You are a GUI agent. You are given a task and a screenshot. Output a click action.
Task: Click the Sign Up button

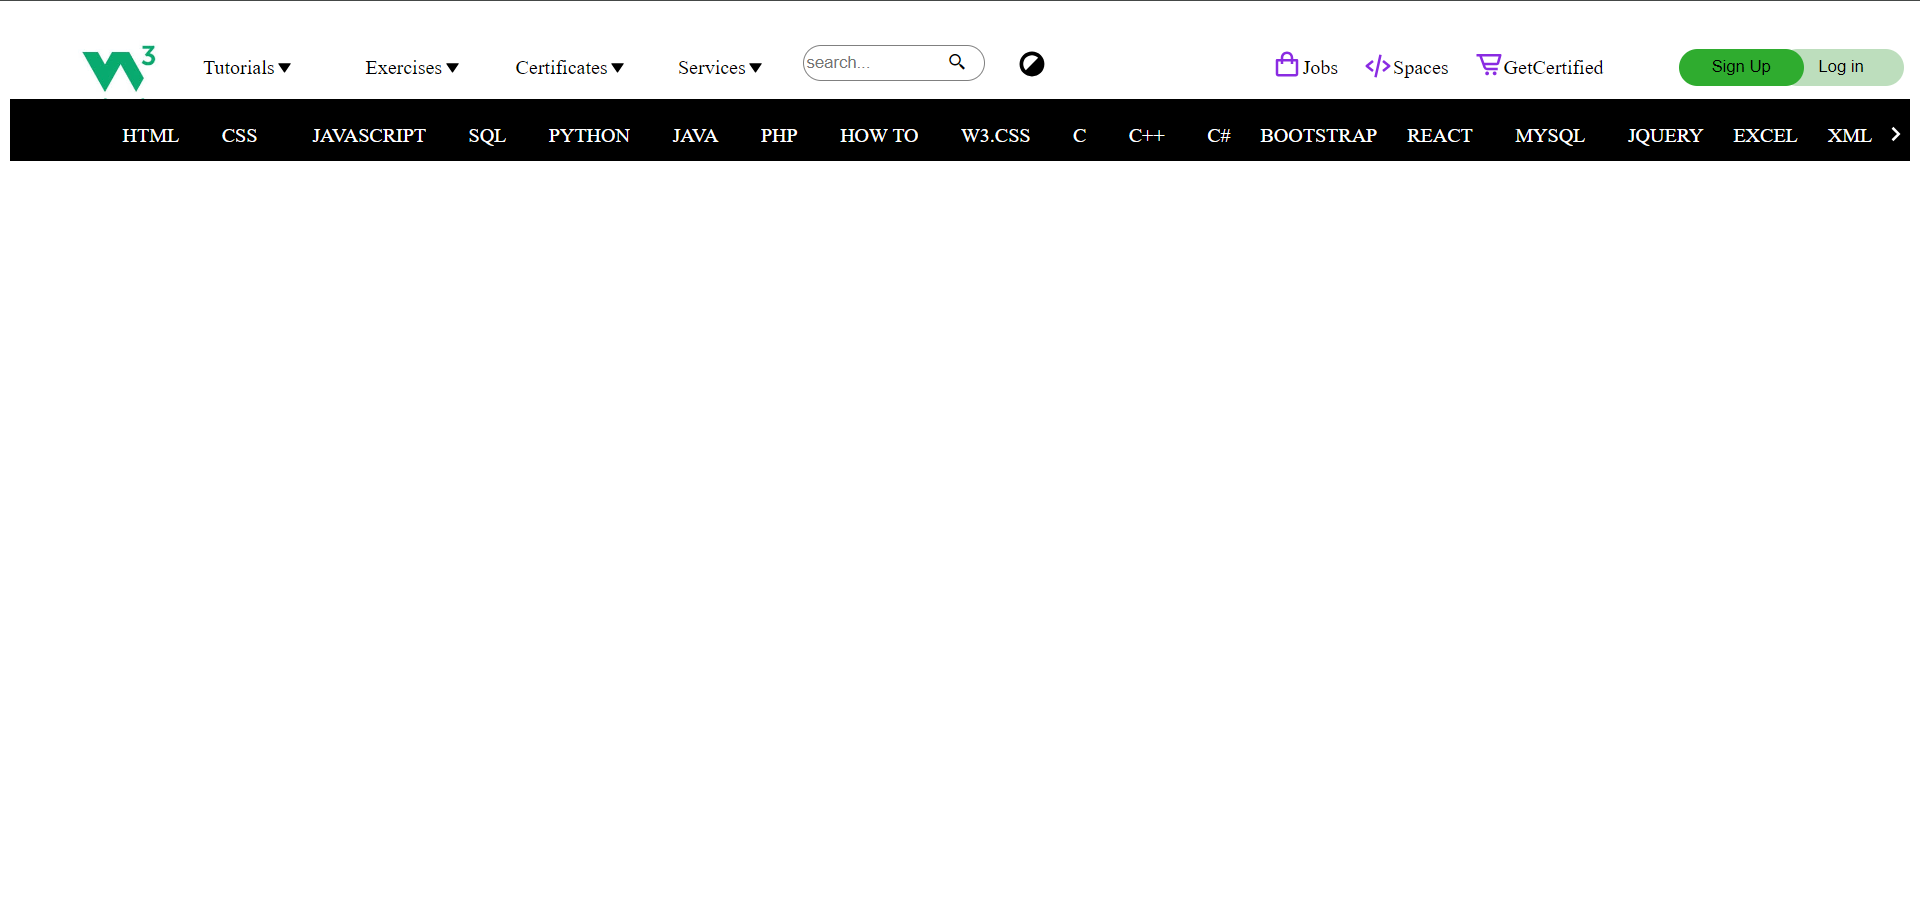[x=1740, y=67]
